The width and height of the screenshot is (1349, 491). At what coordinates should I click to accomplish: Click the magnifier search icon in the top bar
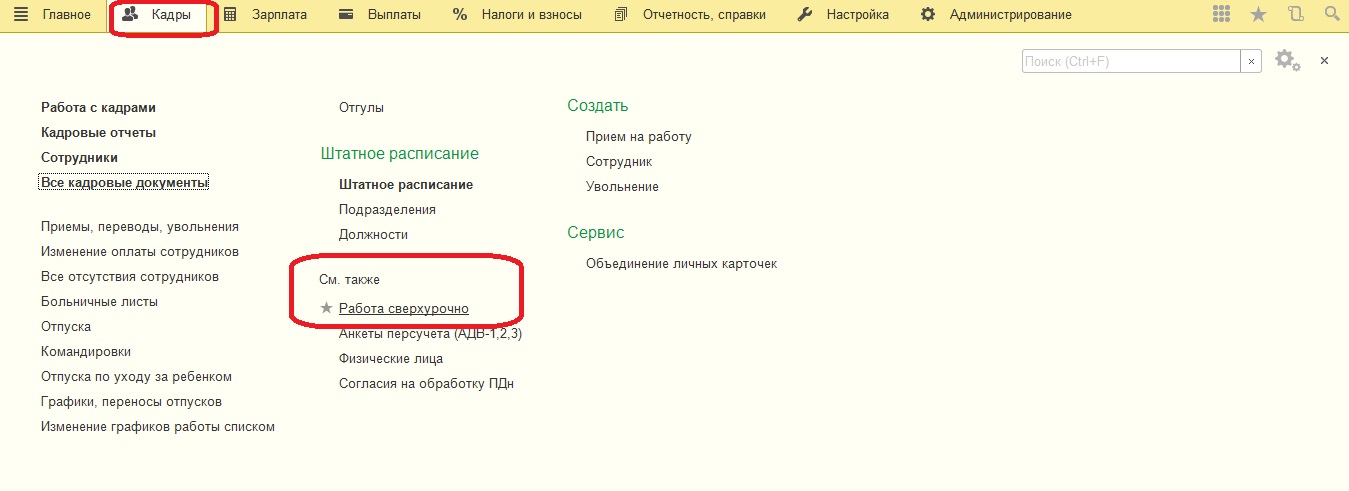tap(1331, 14)
